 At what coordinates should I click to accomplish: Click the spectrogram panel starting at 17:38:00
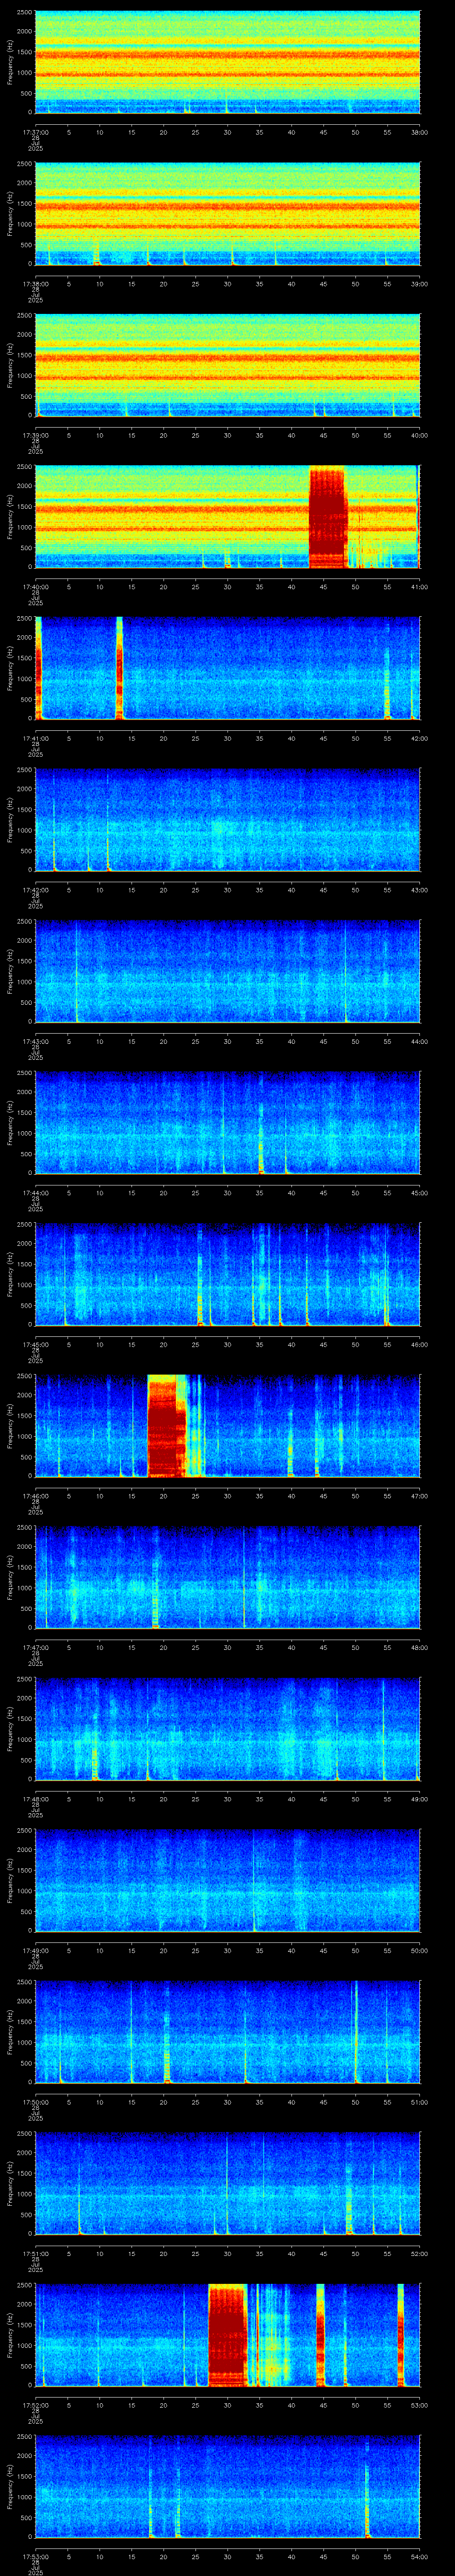(227, 214)
